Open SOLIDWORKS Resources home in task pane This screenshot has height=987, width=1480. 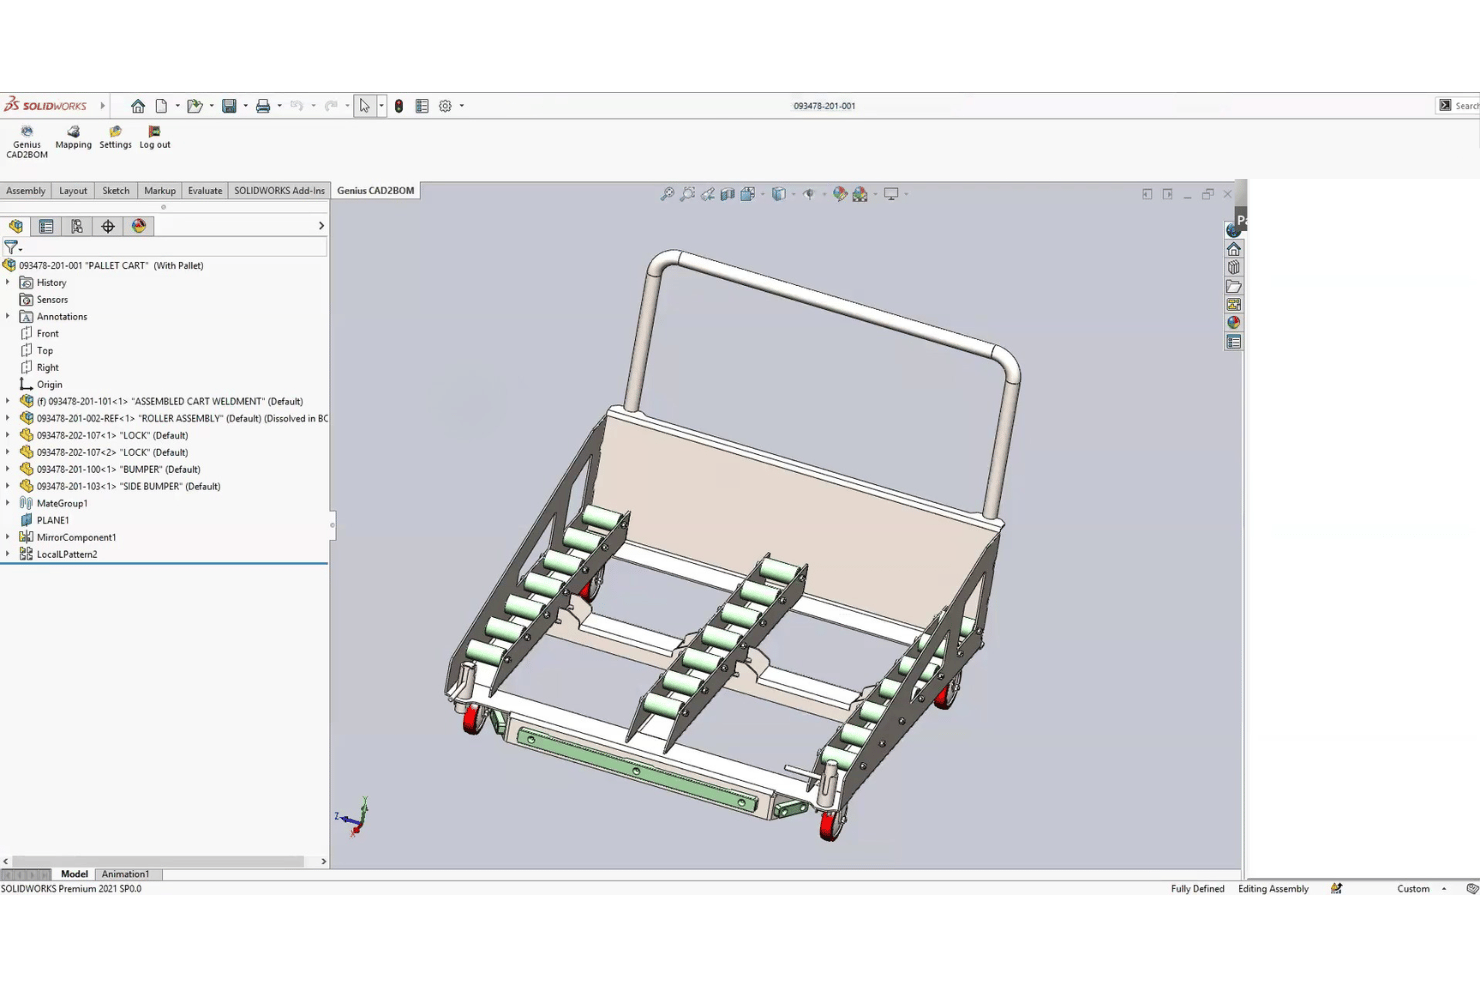click(x=1234, y=249)
